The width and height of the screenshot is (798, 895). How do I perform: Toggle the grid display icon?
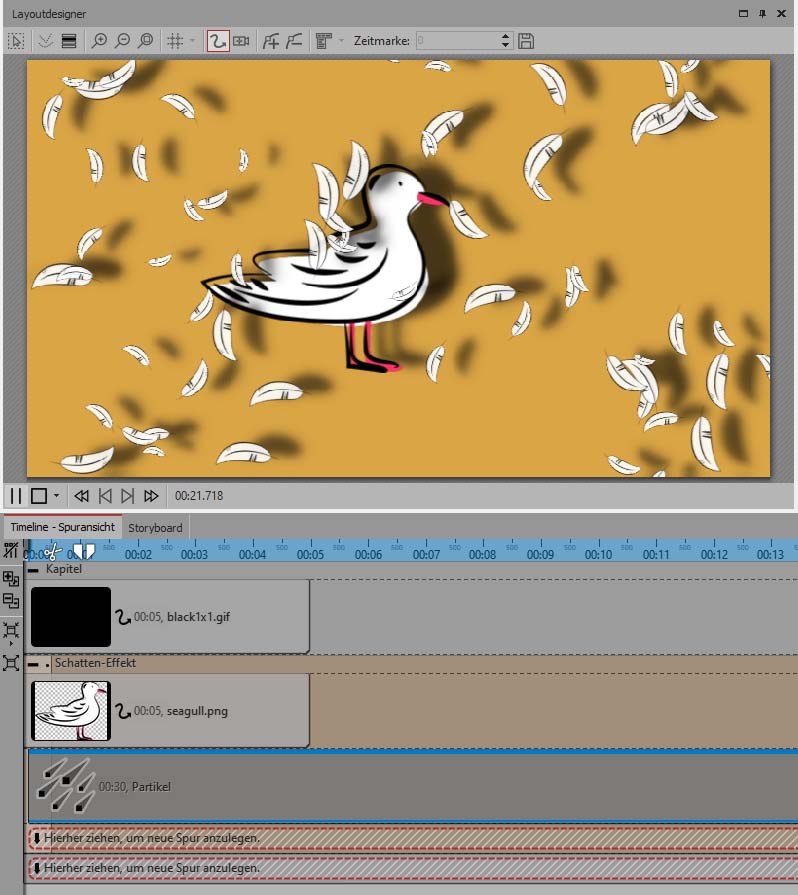tap(175, 41)
